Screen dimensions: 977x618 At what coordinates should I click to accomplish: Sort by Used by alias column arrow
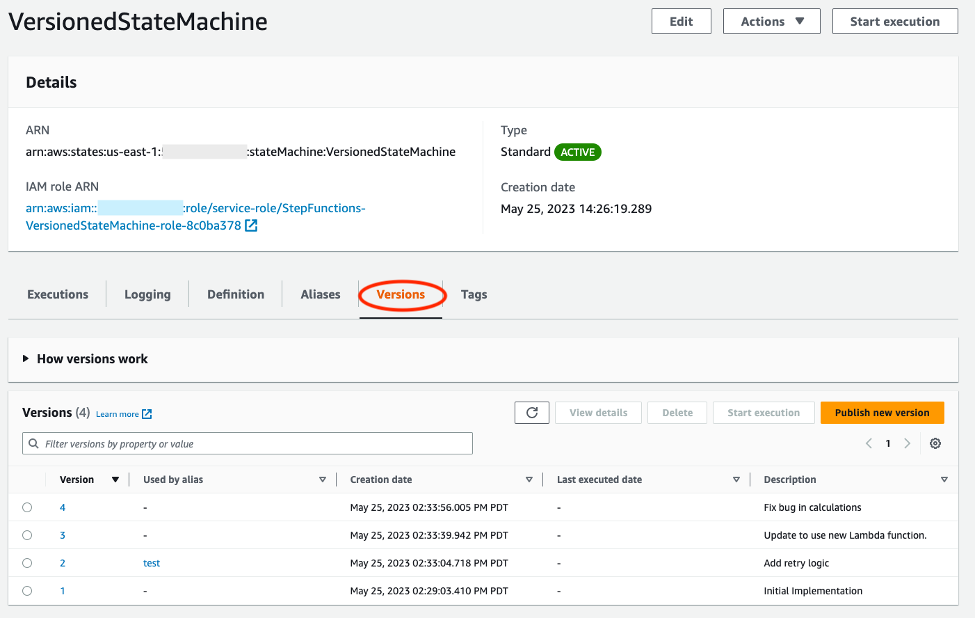pos(322,480)
